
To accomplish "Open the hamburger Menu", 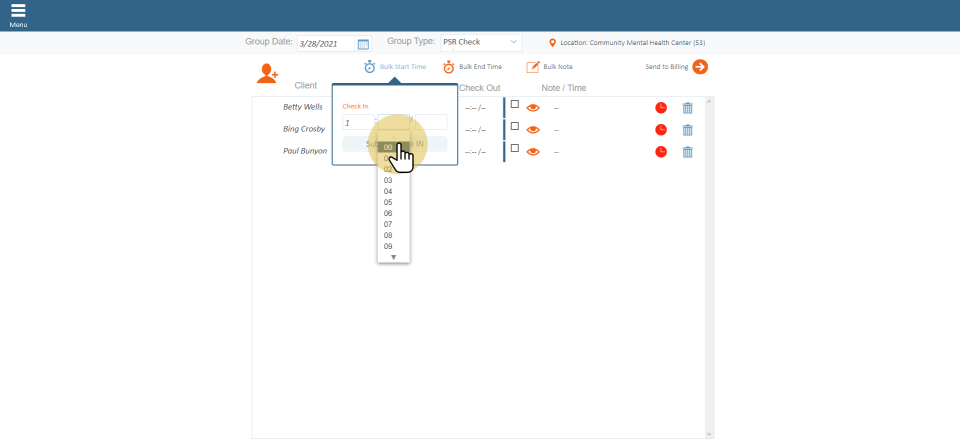I will (18, 13).
